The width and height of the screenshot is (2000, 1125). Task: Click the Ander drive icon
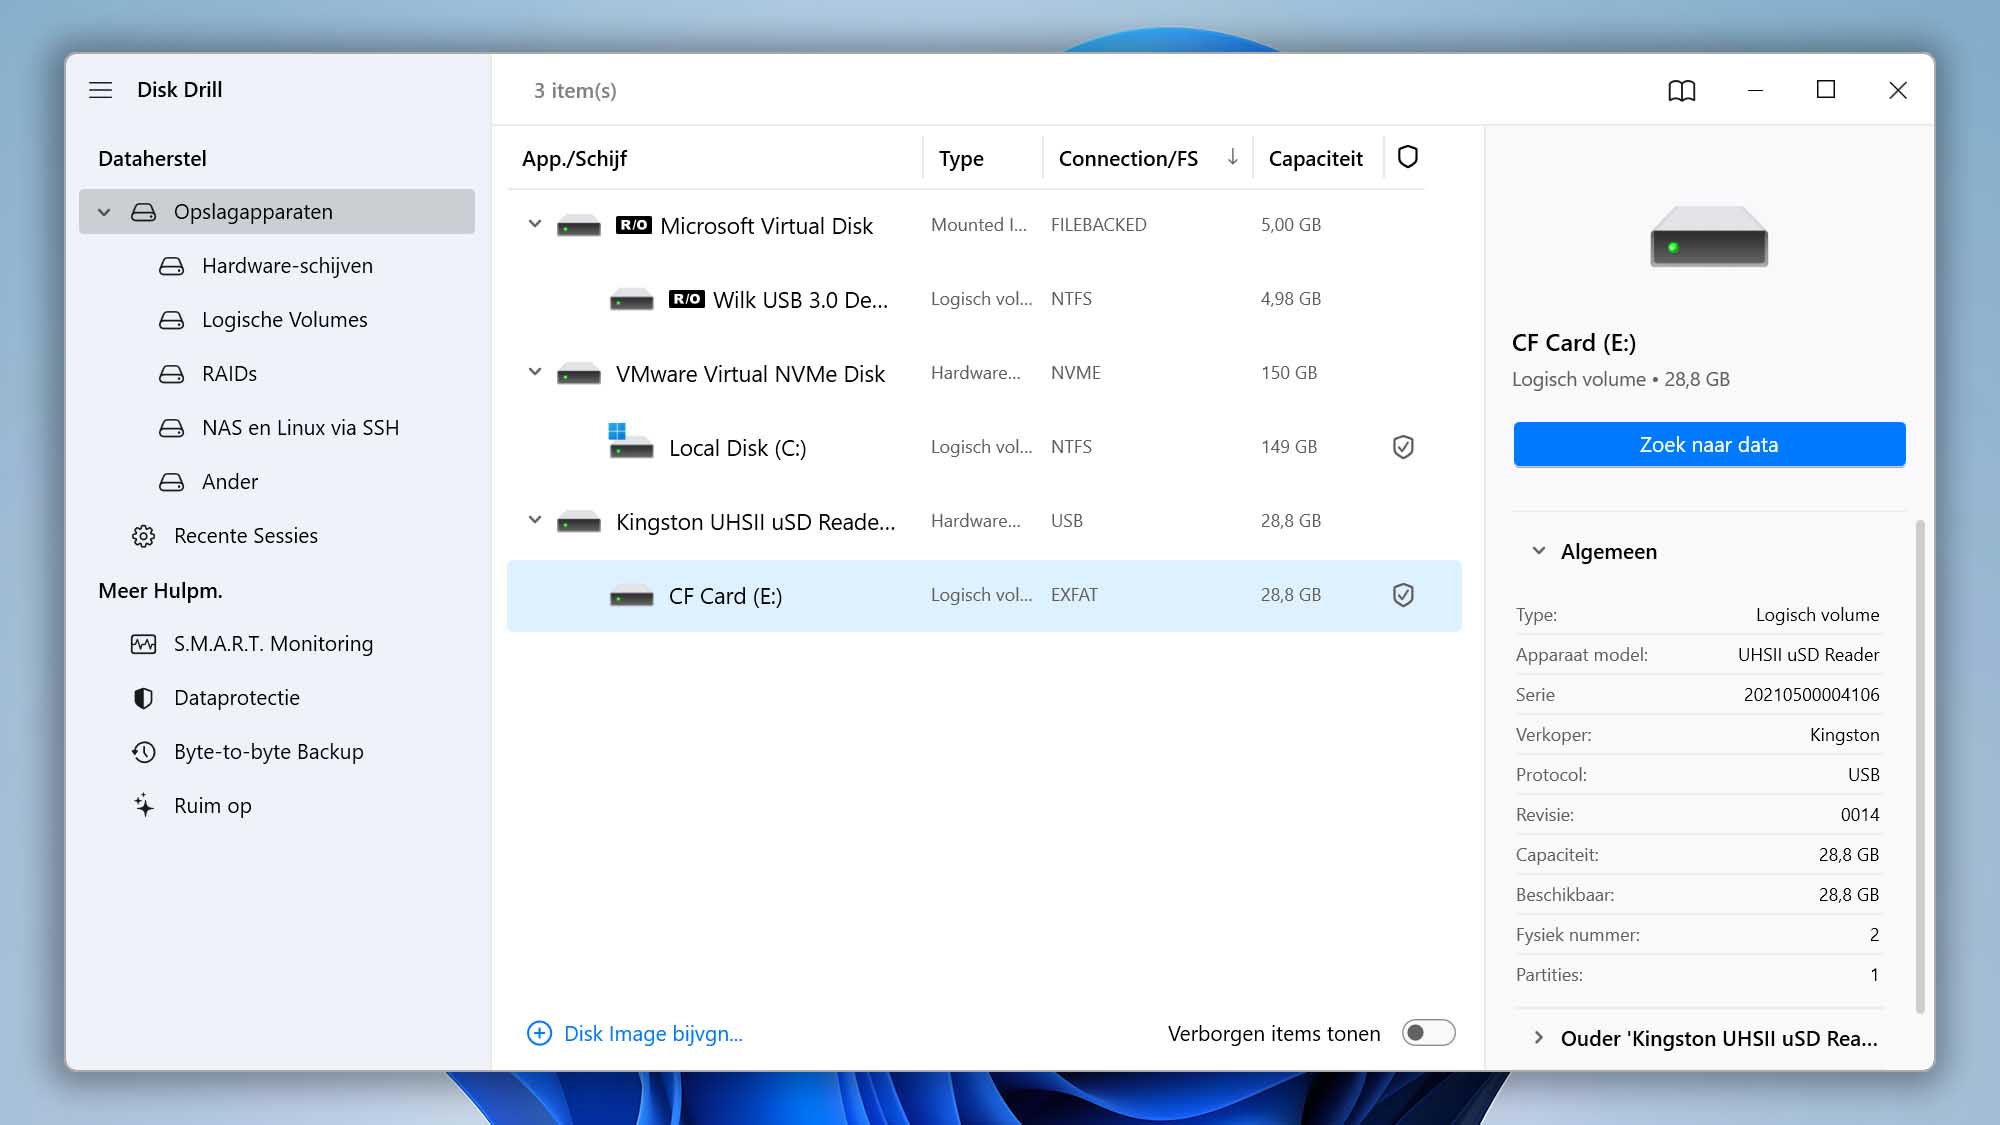coord(172,482)
